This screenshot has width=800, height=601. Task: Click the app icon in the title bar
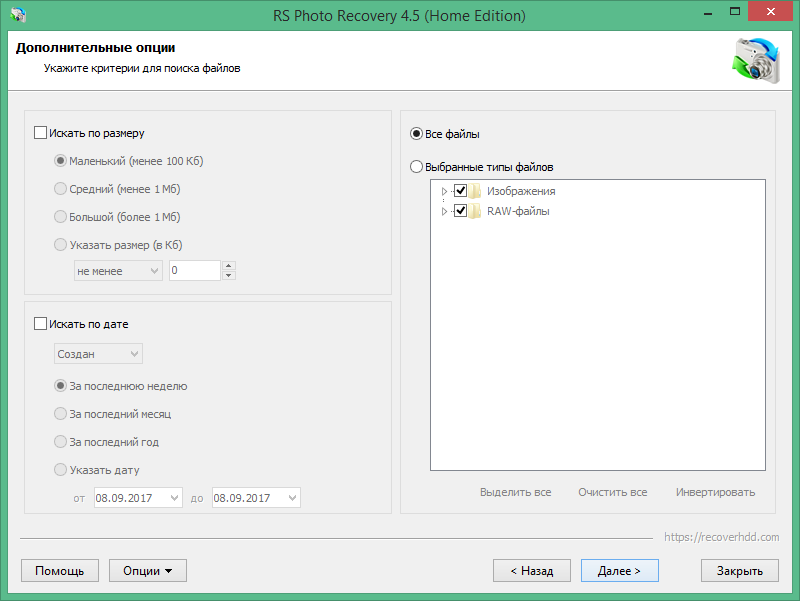pyautogui.click(x=17, y=16)
